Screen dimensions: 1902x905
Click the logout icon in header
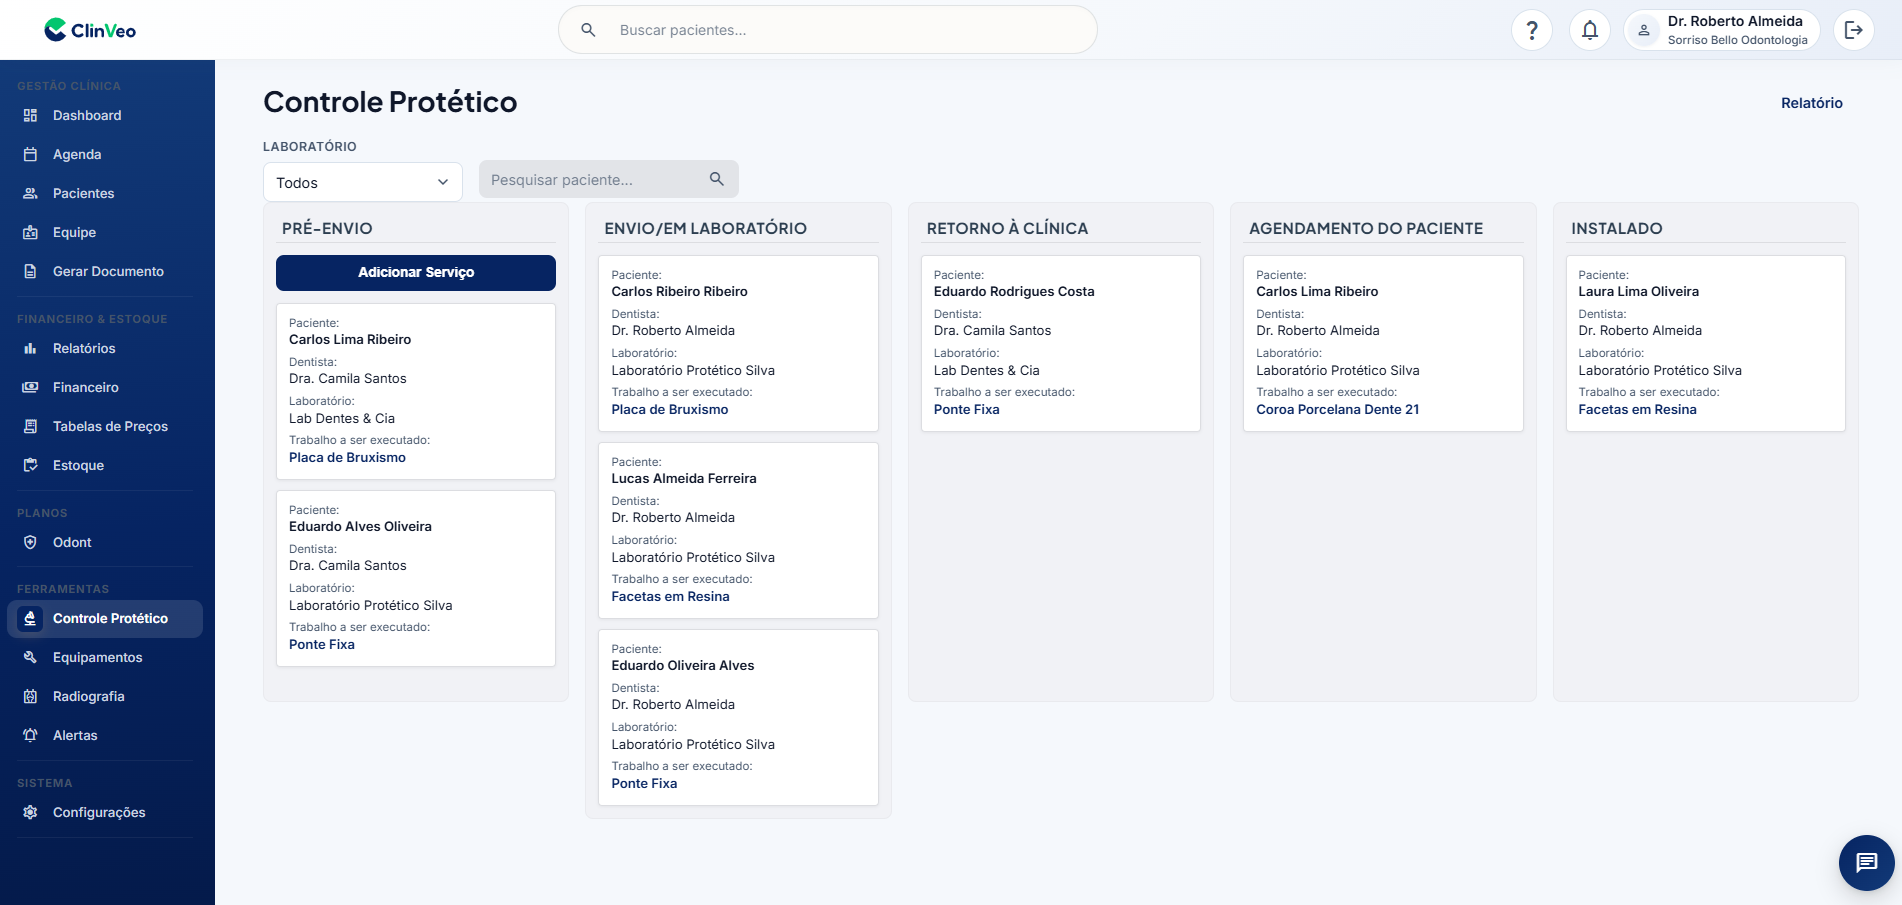(1854, 30)
